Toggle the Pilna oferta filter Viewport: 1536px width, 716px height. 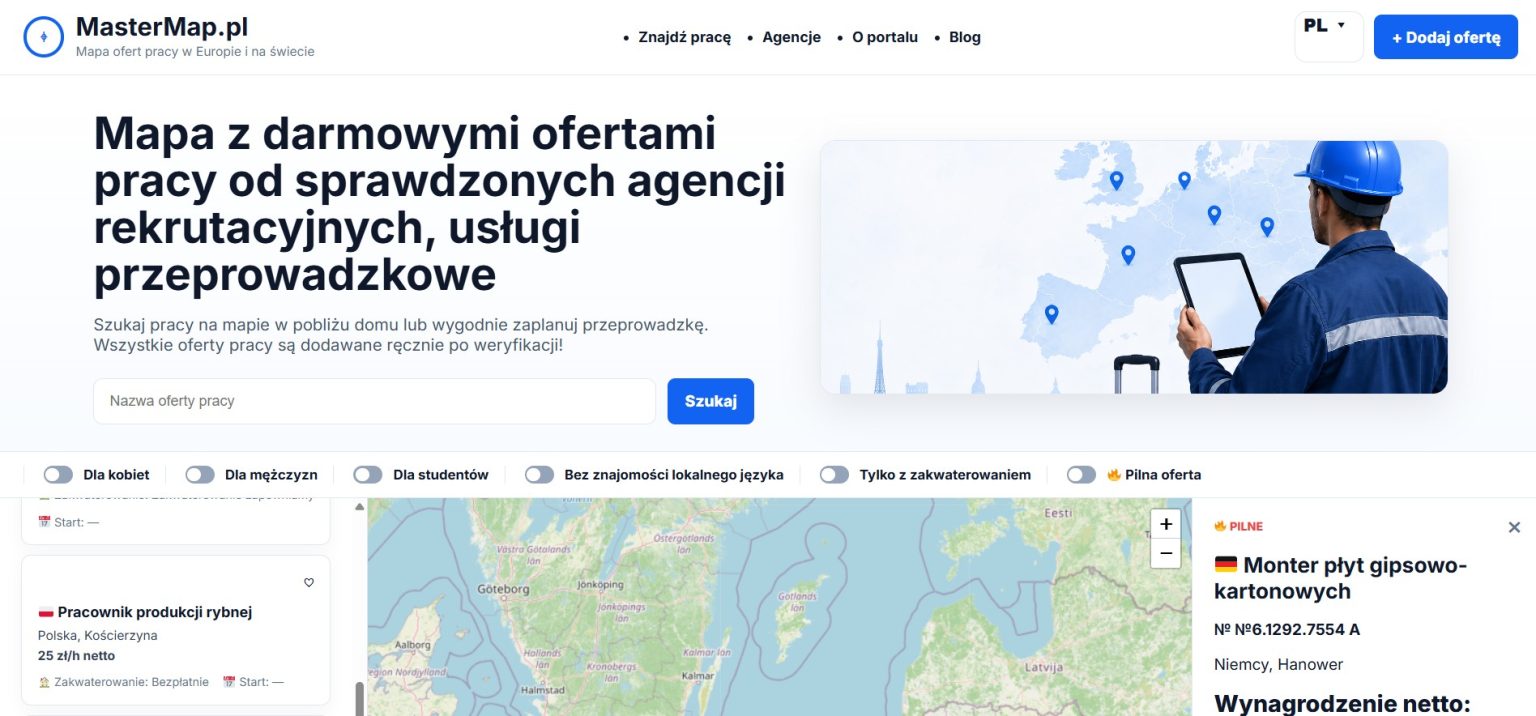[1082, 475]
